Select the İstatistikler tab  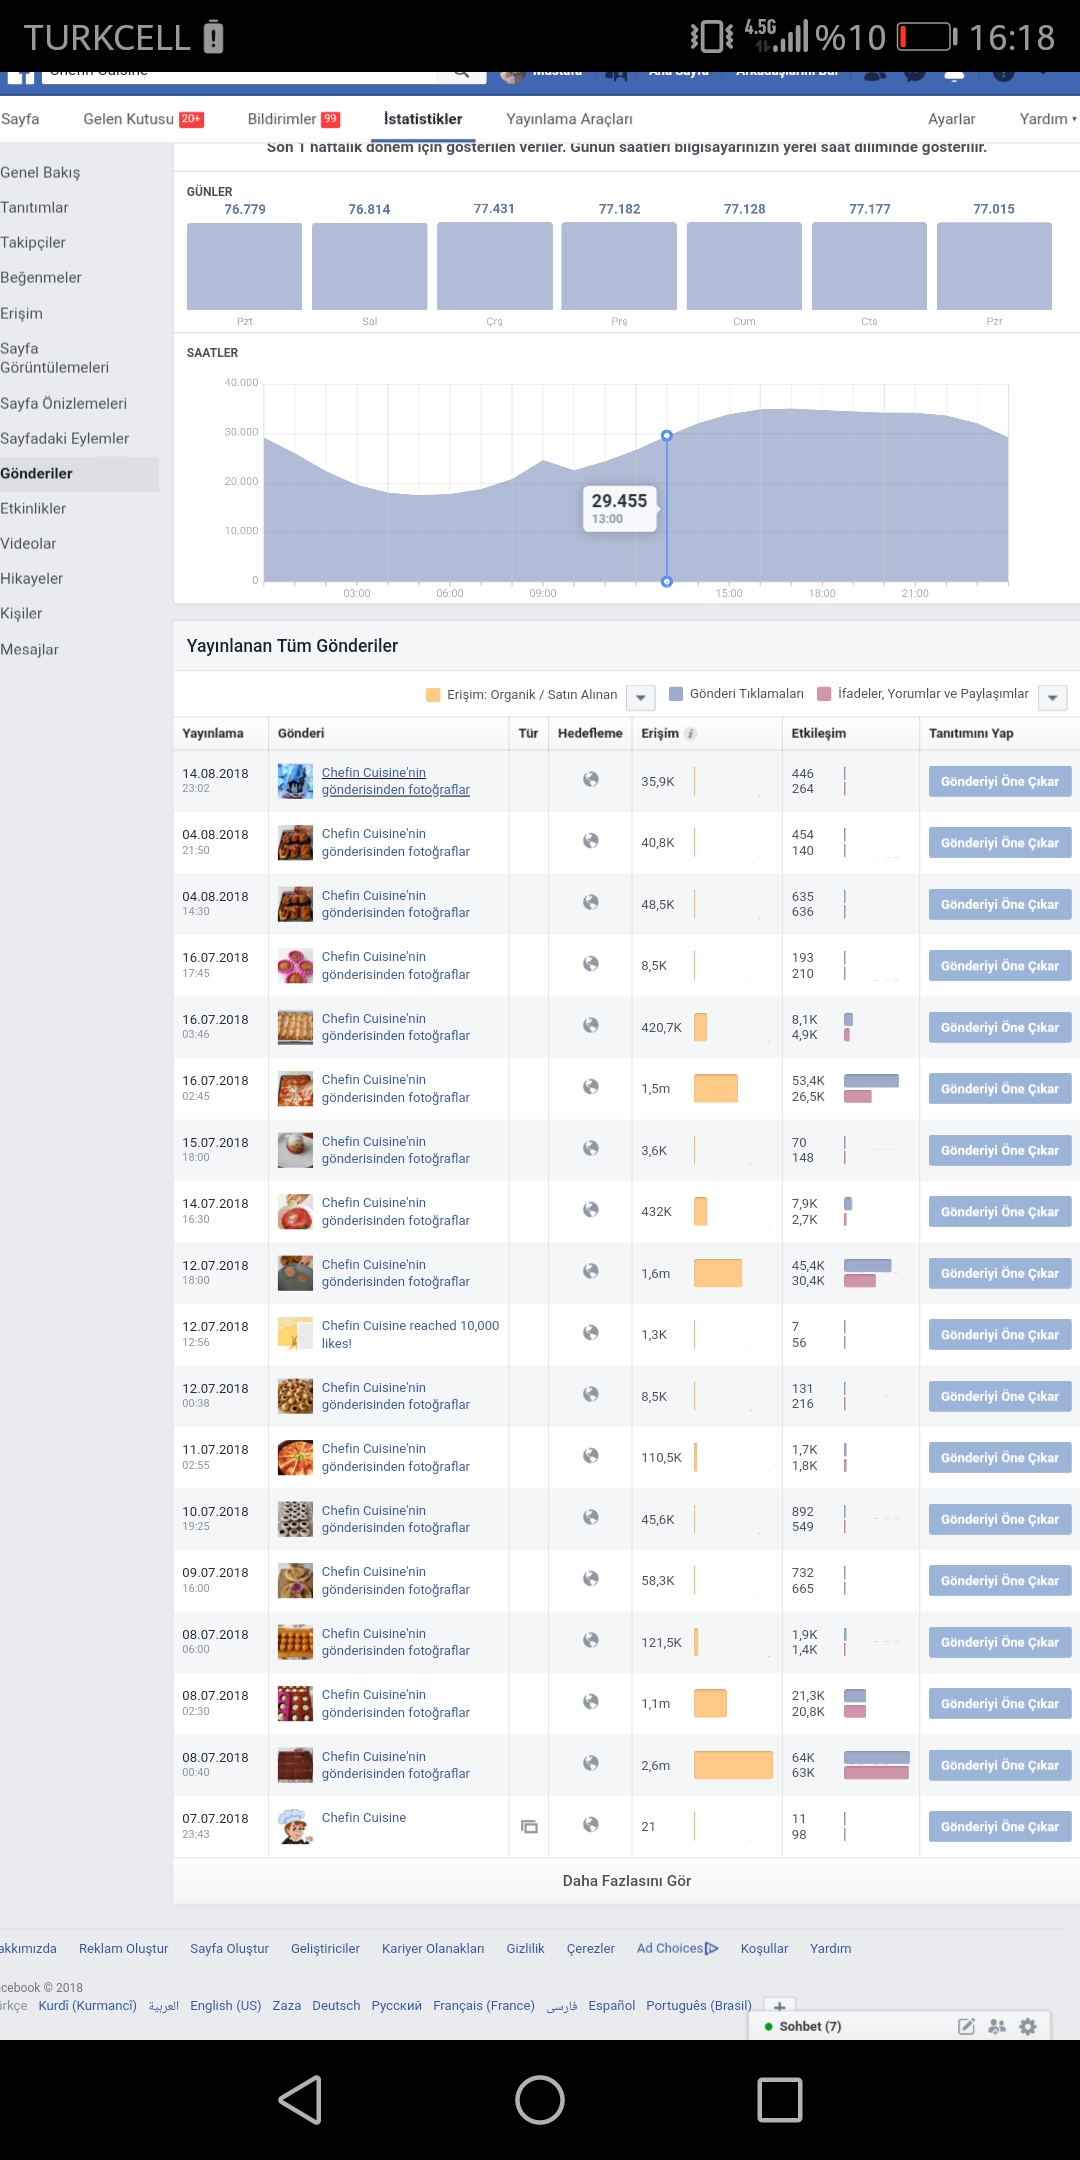click(423, 119)
